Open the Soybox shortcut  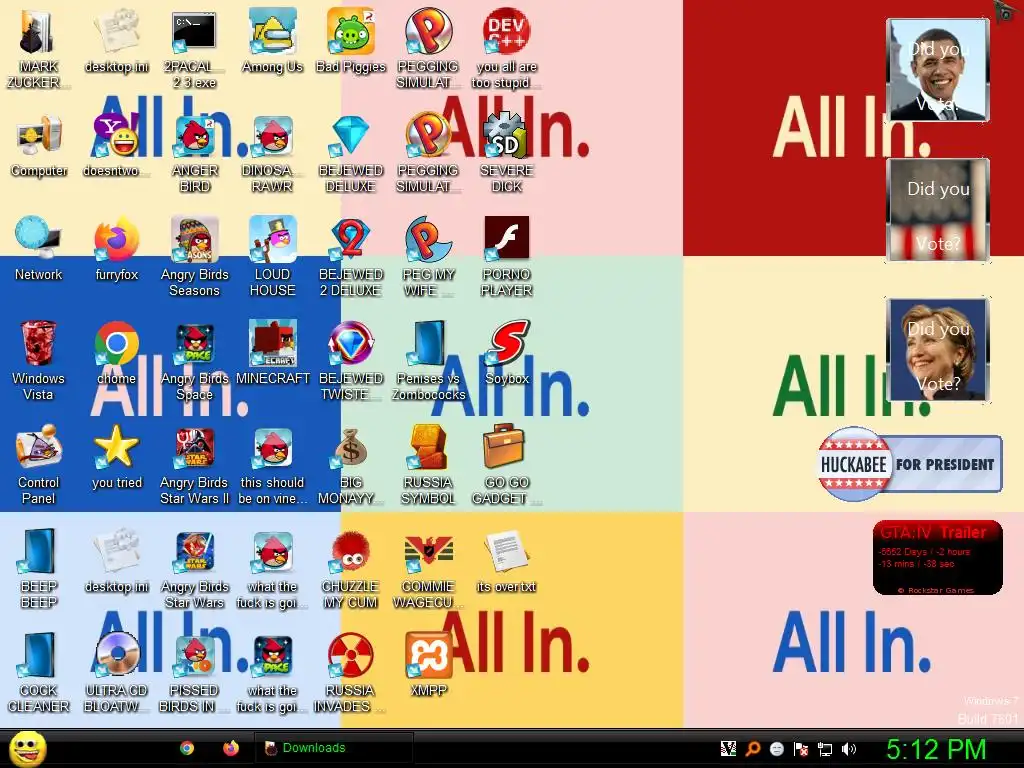(507, 353)
